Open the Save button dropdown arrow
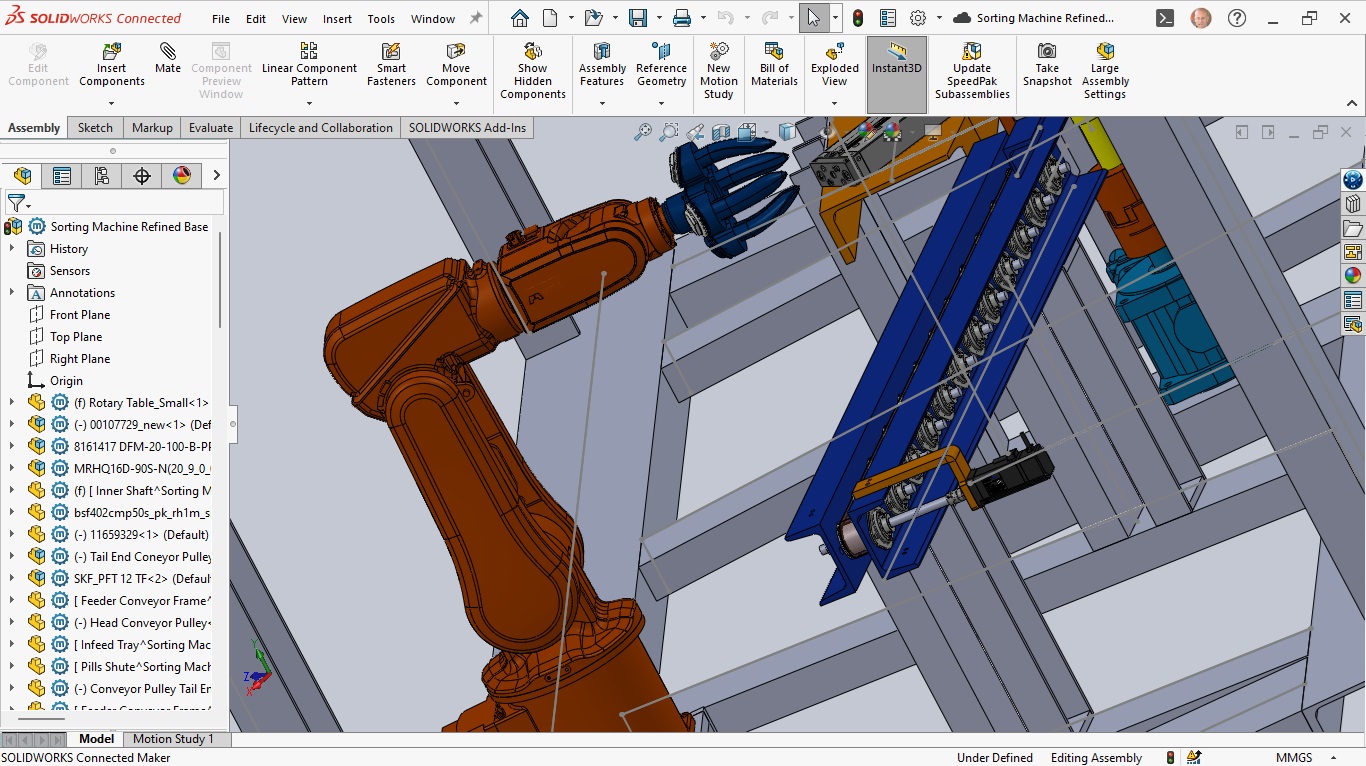The height and width of the screenshot is (766, 1366). (x=658, y=18)
